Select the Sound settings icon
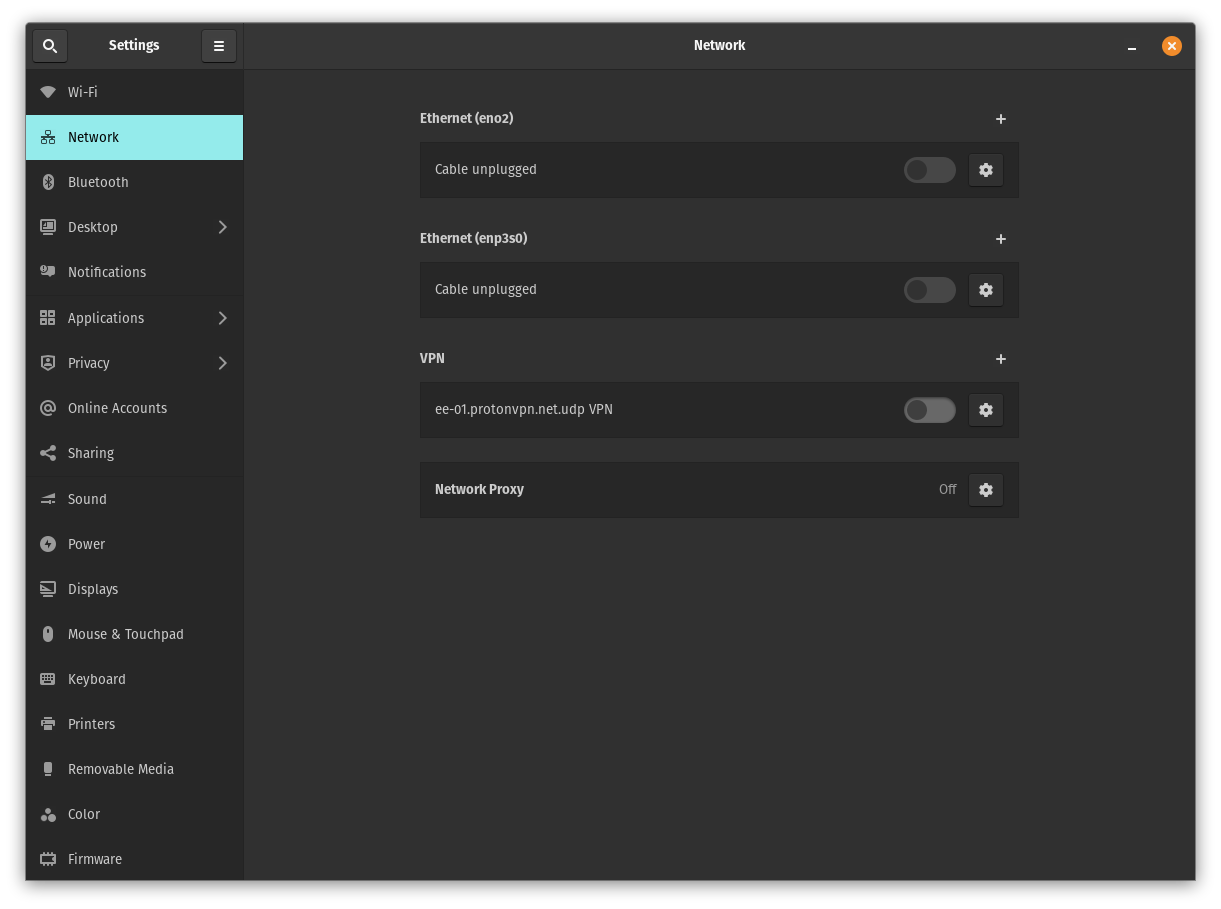This screenshot has width=1221, height=909. tap(48, 498)
